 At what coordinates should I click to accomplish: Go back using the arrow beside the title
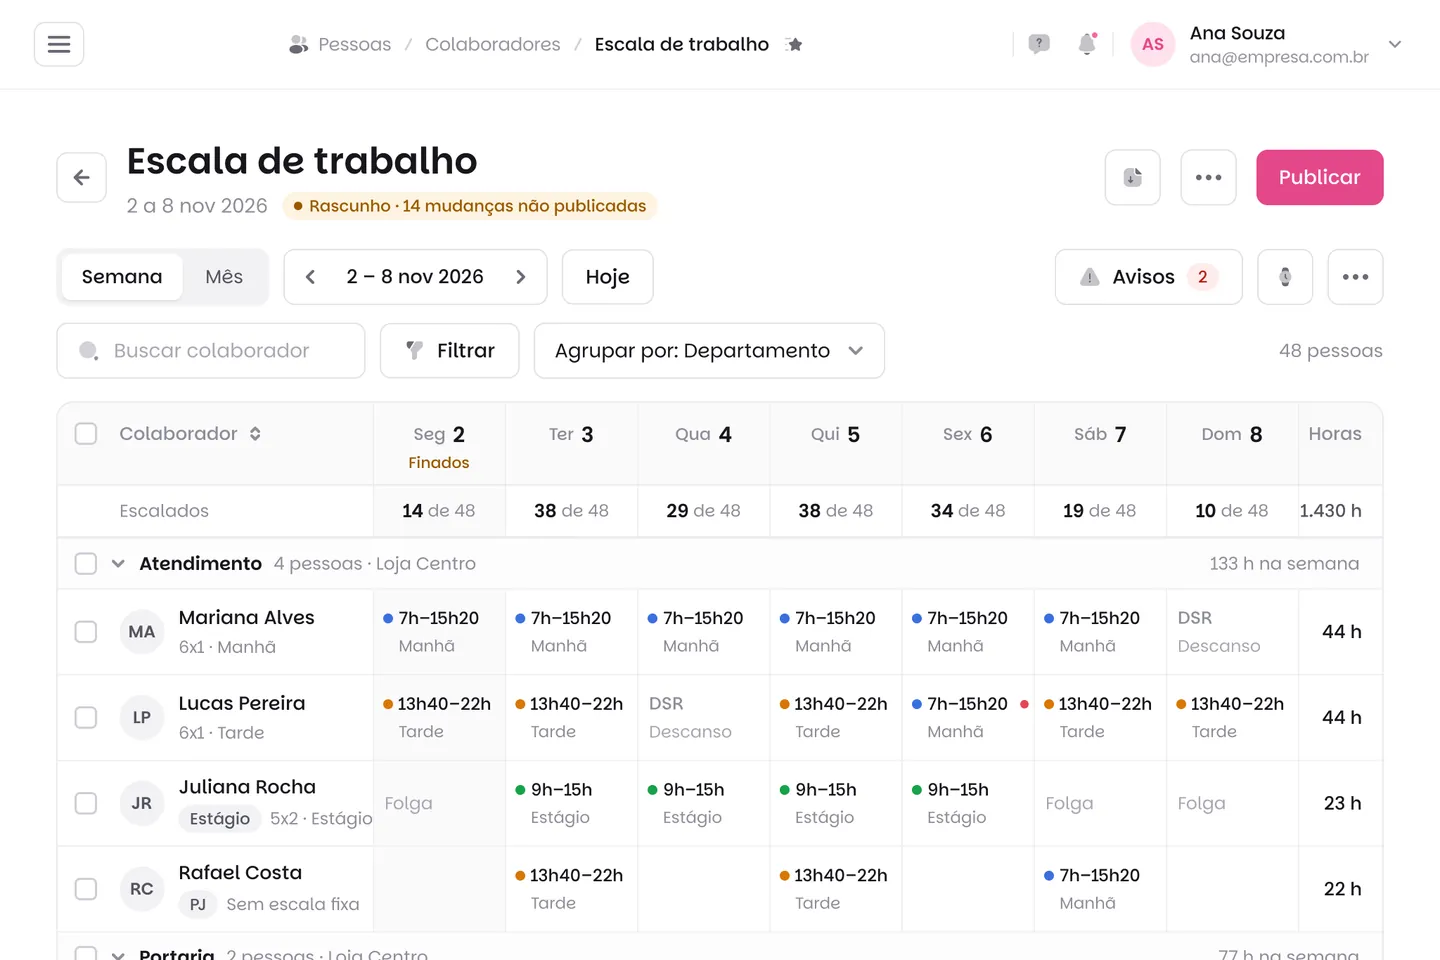(x=82, y=177)
